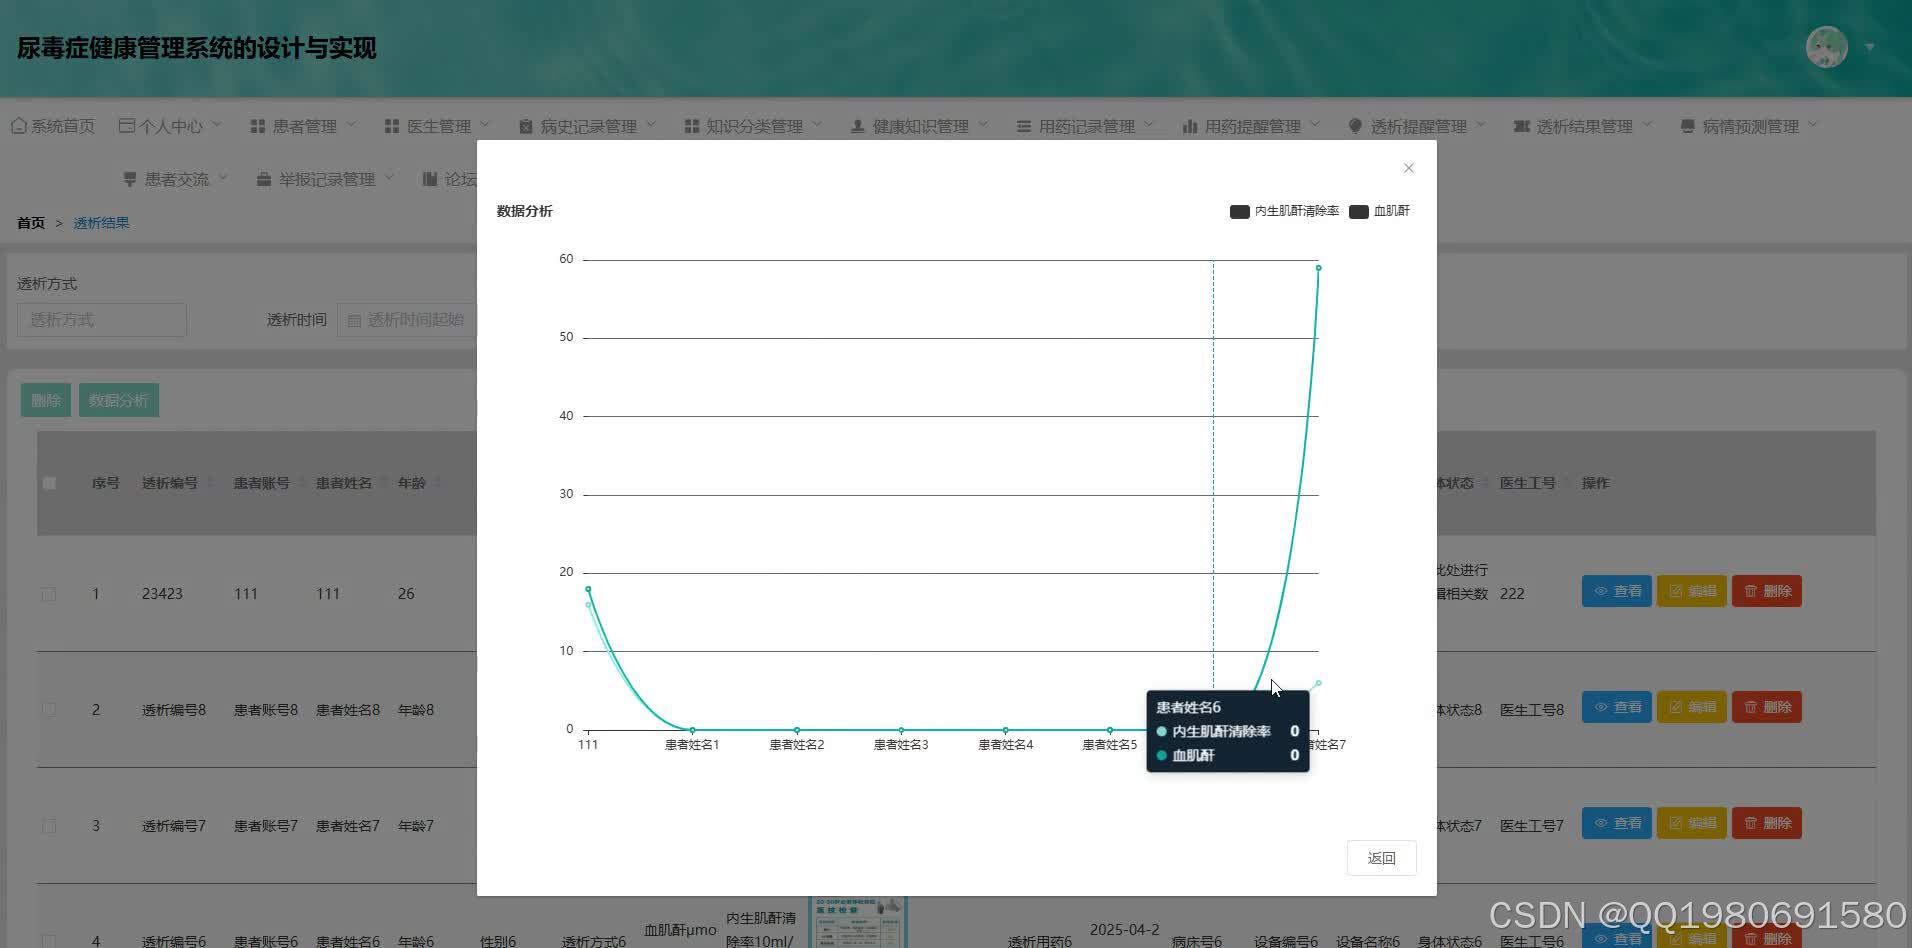Click the 个人中心 menu icon
The height and width of the screenshot is (948, 1912).
click(126, 126)
